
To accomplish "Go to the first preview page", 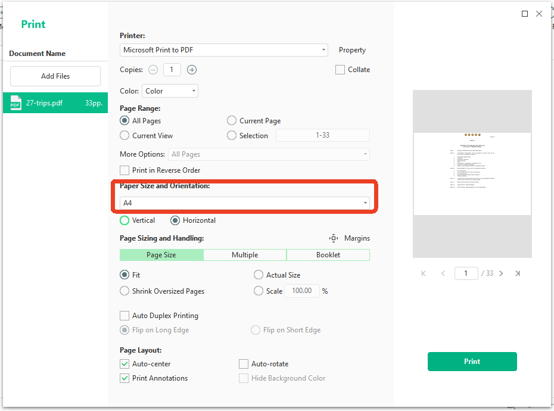I will coord(423,274).
